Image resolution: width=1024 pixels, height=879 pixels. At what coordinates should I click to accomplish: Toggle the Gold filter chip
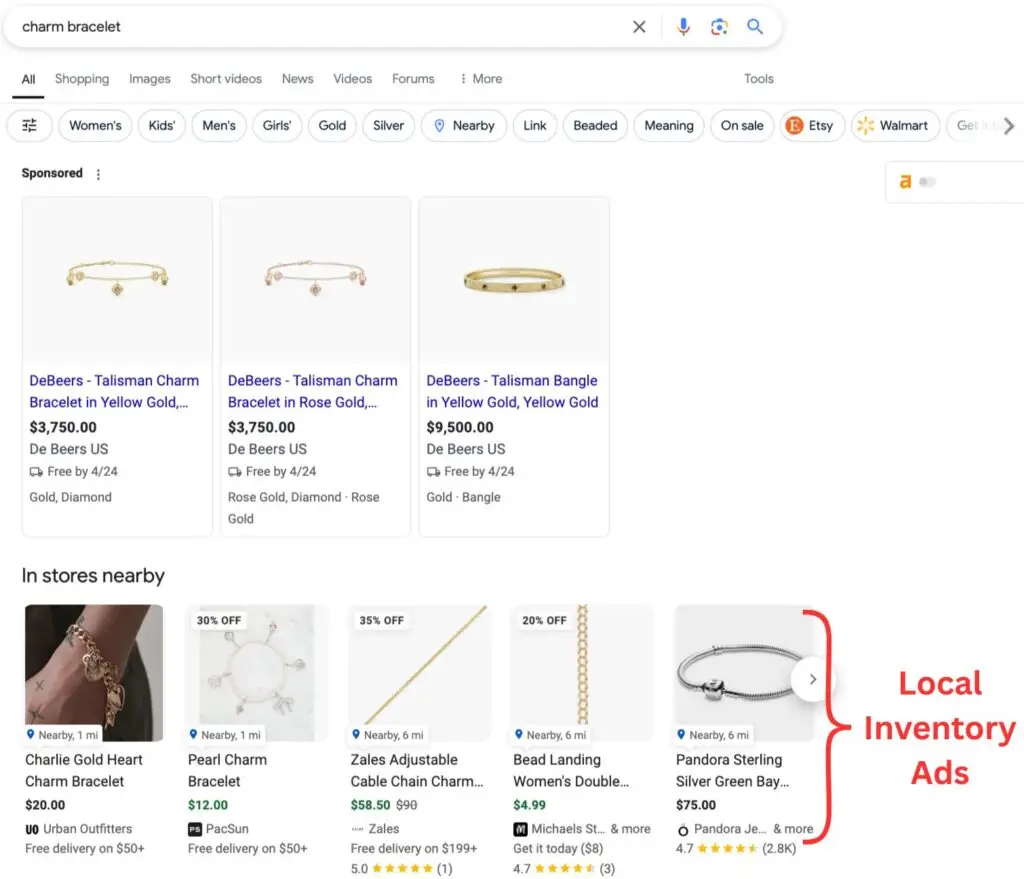[x=332, y=126]
